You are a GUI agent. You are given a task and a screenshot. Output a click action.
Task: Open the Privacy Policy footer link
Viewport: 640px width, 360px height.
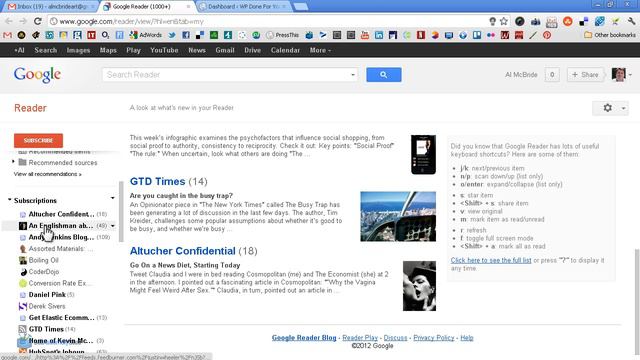[x=434, y=338]
